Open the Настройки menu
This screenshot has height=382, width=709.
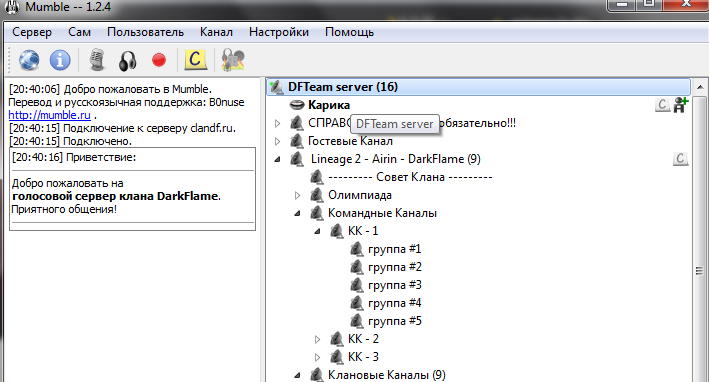pos(279,32)
